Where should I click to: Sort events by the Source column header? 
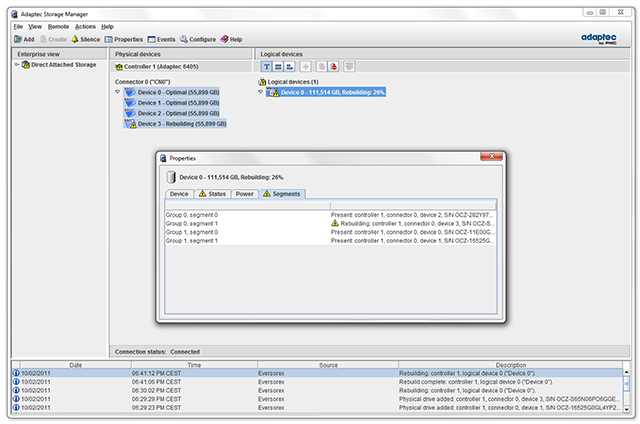click(x=328, y=365)
